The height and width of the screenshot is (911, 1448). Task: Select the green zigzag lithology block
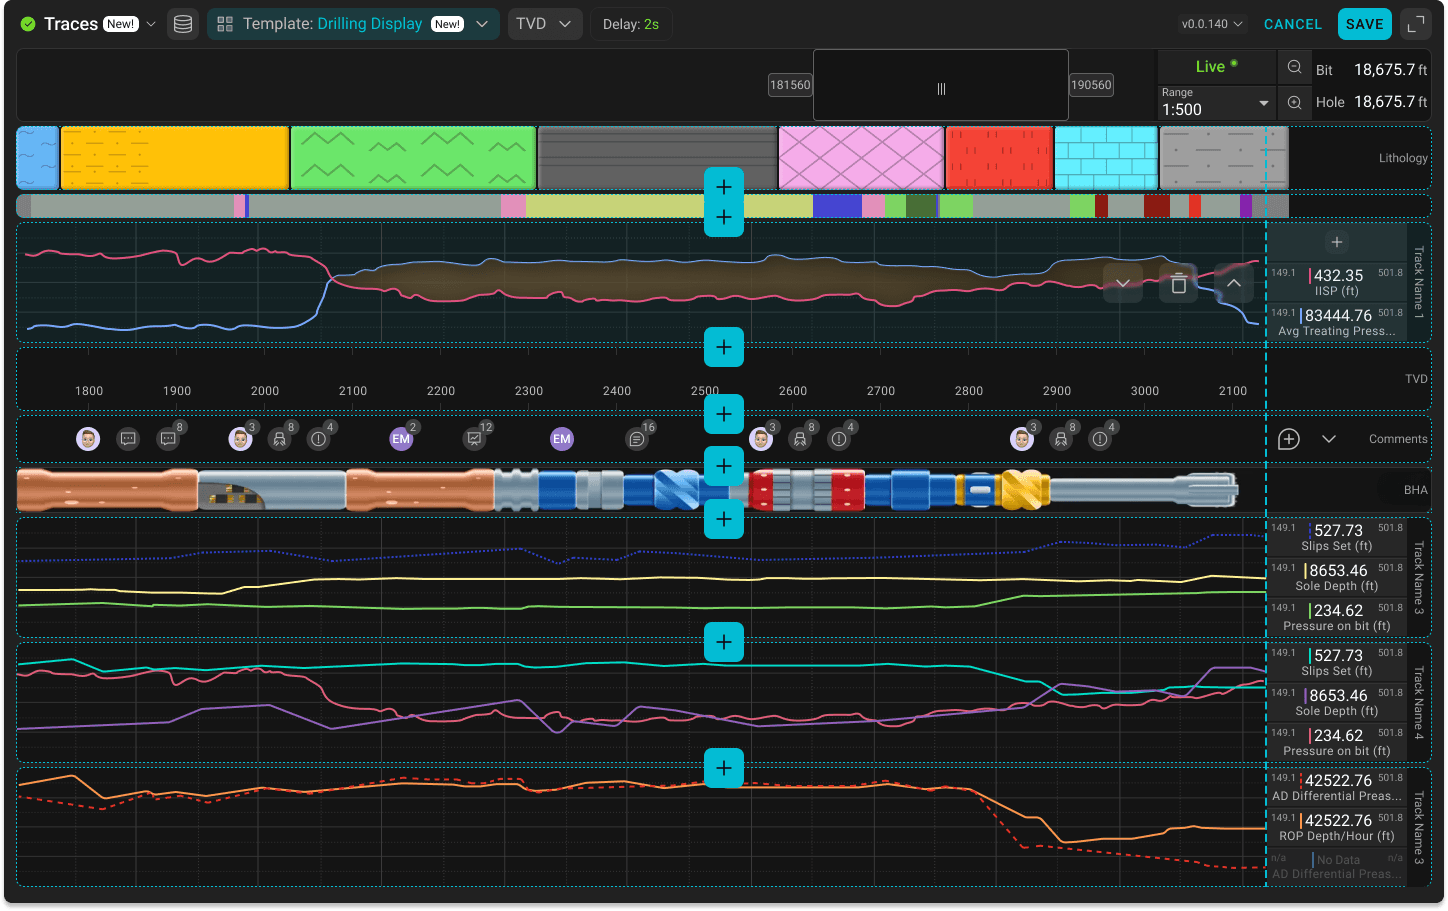(x=413, y=158)
